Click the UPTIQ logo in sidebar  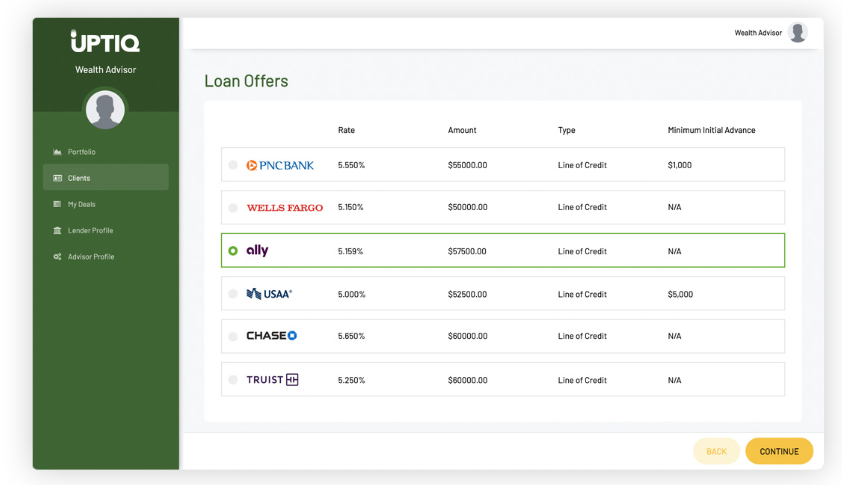(105, 41)
